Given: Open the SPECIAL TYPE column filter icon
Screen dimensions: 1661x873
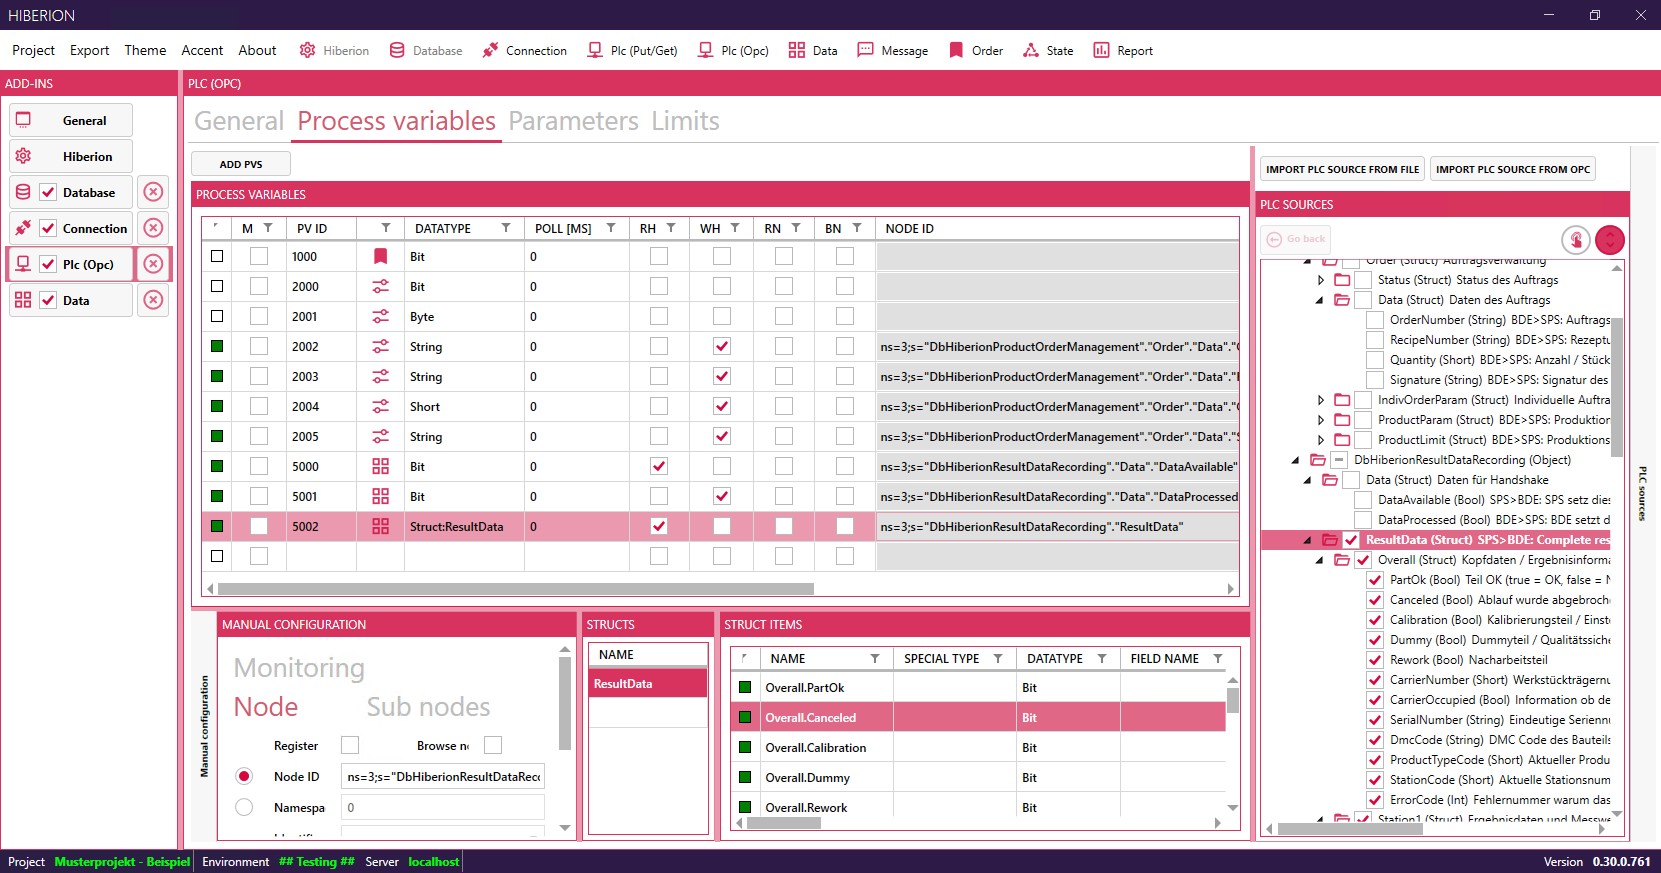Looking at the screenshot, I should (998, 658).
